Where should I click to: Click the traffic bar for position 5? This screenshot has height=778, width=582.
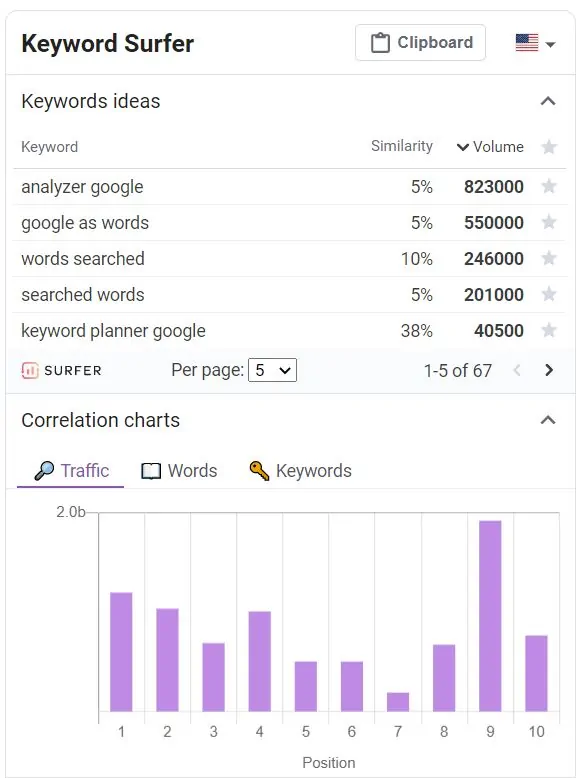[x=306, y=687]
